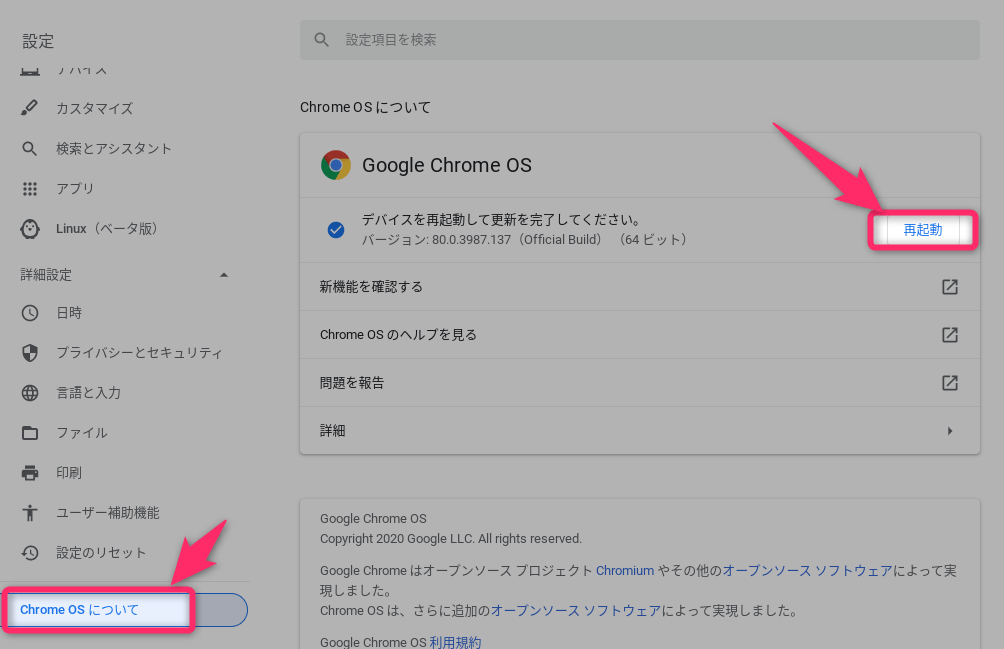1004x649 pixels.
Task: Open 新機能を確認する row
Action: [x=640, y=287]
